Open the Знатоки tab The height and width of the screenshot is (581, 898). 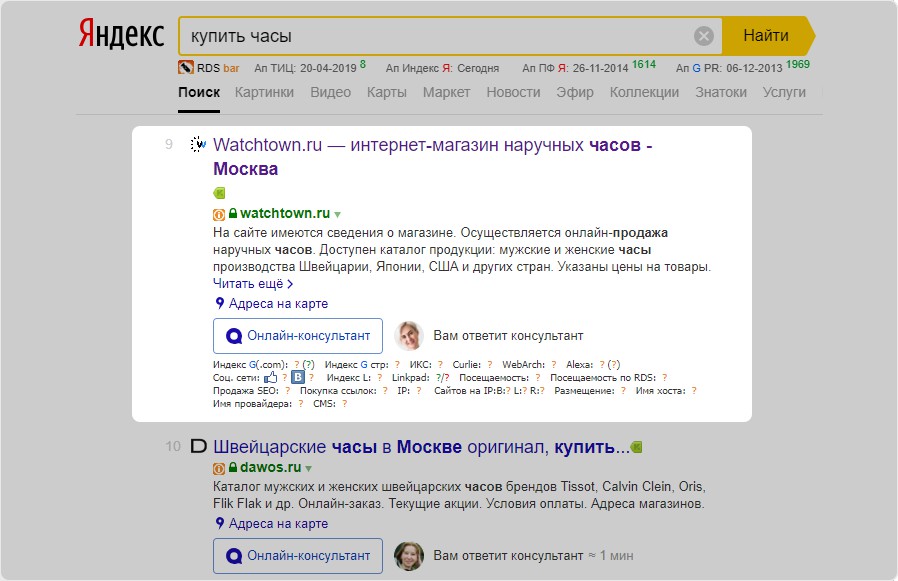pyautogui.click(x=721, y=92)
